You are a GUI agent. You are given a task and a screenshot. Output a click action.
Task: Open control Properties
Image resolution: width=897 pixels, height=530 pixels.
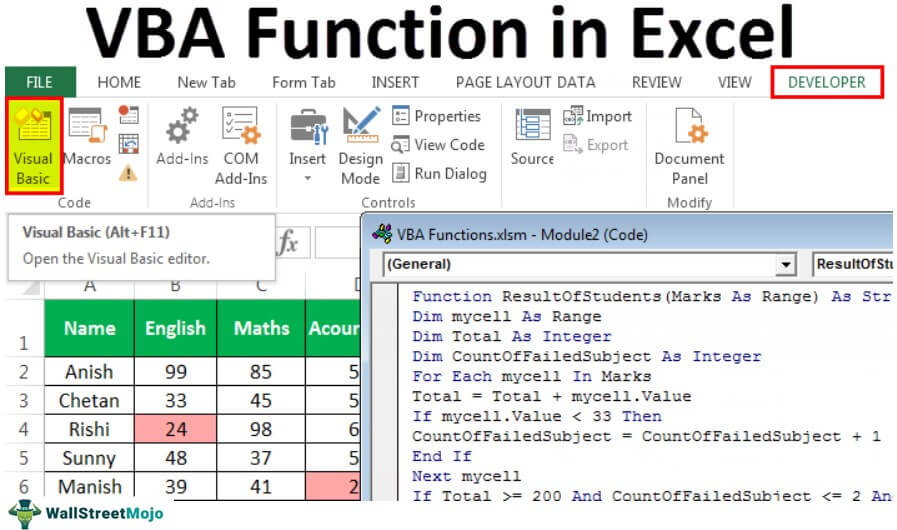tap(436, 116)
